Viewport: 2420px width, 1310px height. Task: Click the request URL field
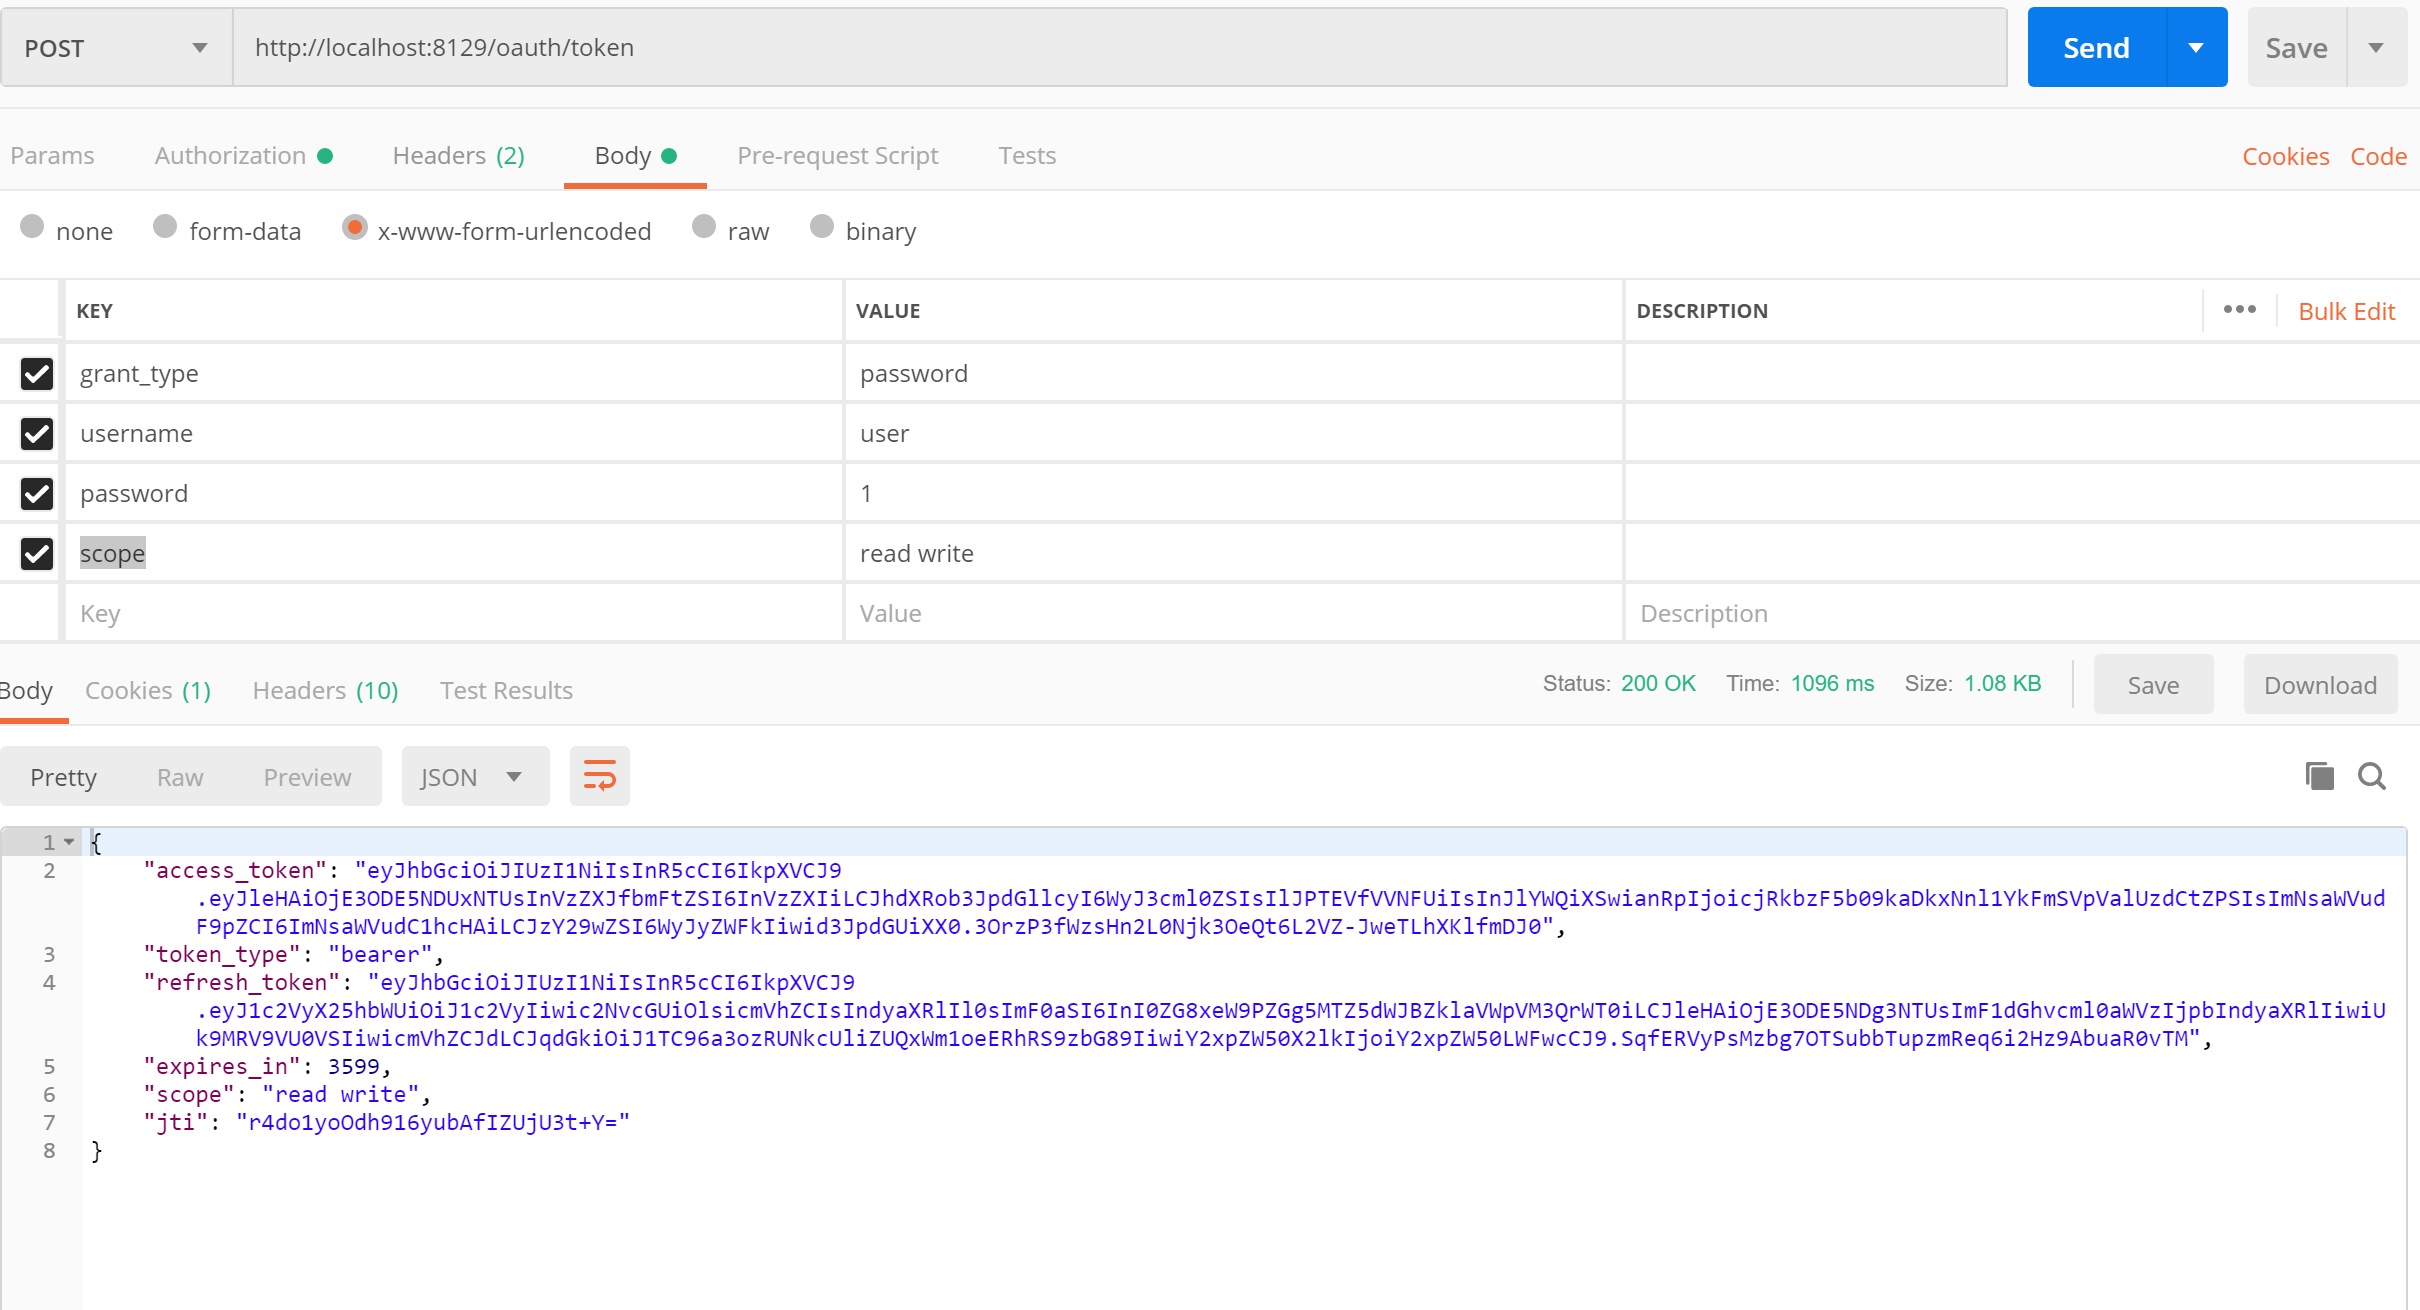pyautogui.click(x=1120, y=48)
